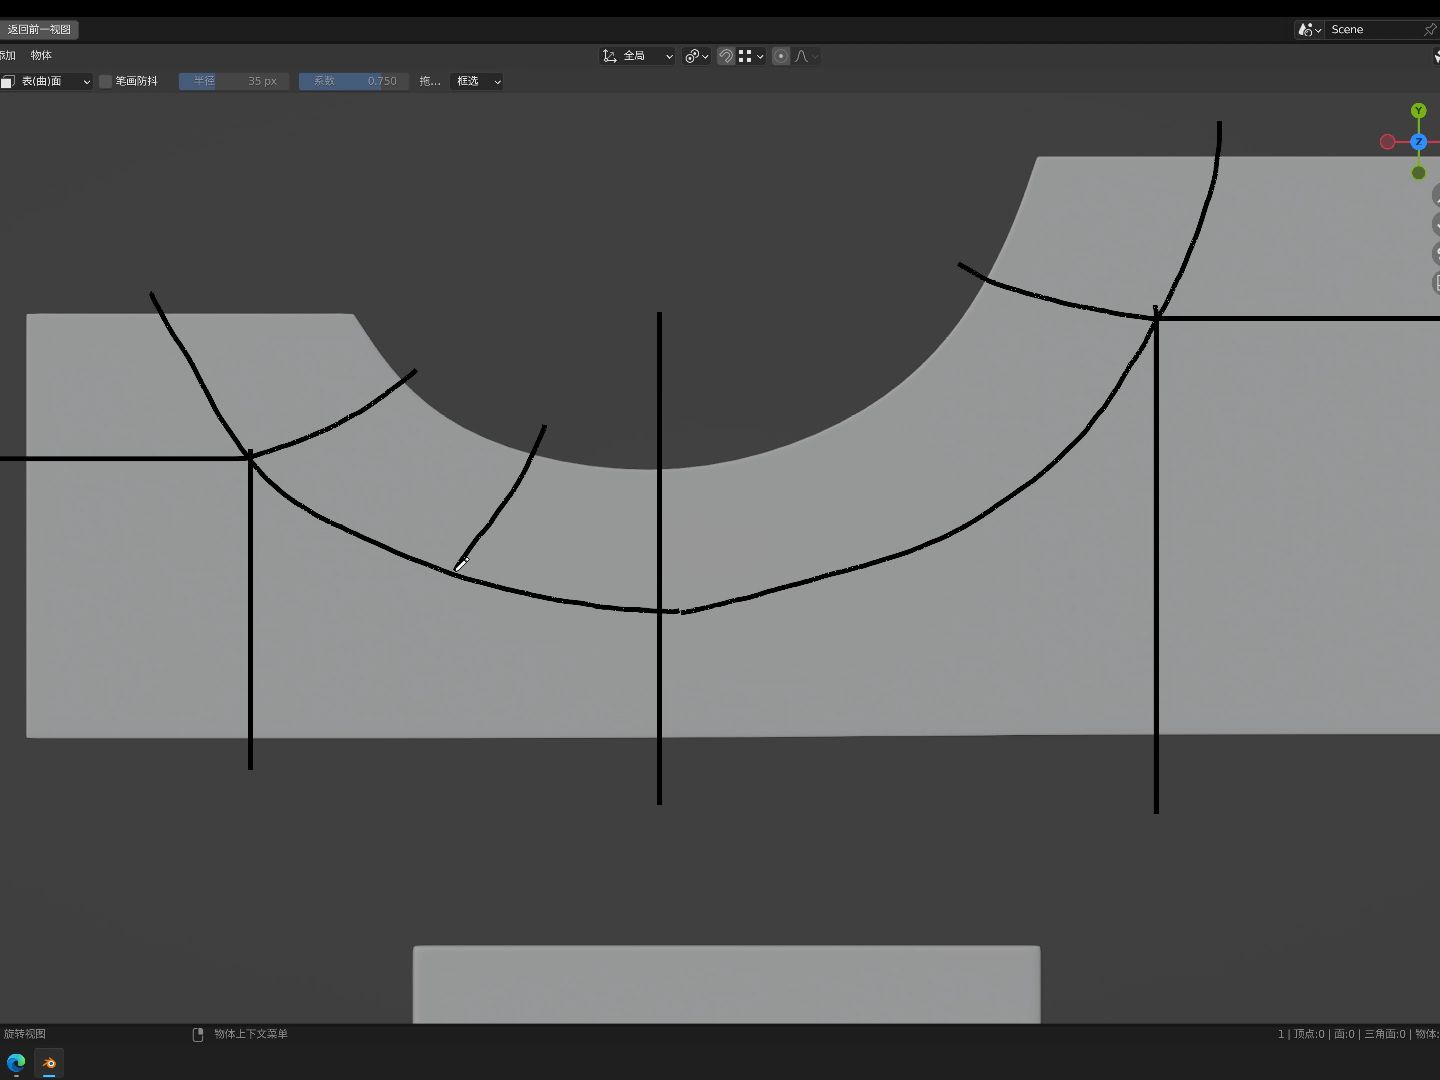
Task: Open the 全局 transform orientation dropdown
Action: (638, 57)
